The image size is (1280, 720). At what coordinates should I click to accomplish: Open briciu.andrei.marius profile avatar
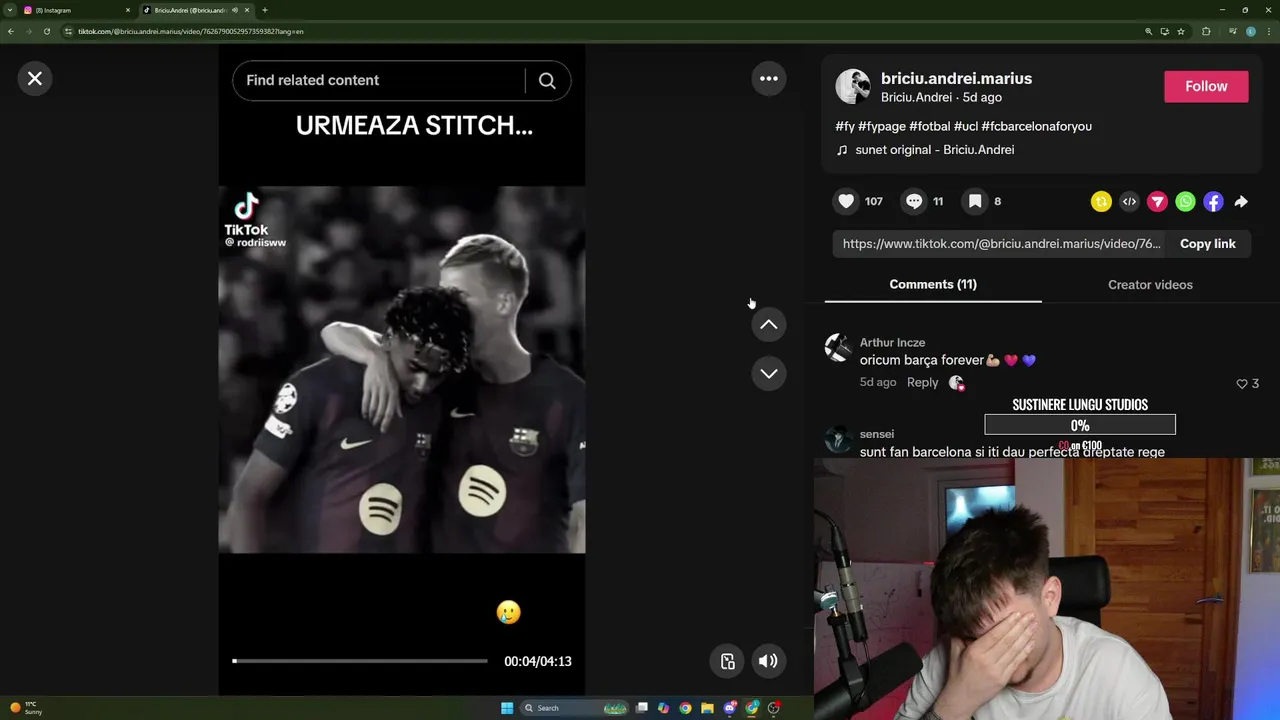click(853, 87)
